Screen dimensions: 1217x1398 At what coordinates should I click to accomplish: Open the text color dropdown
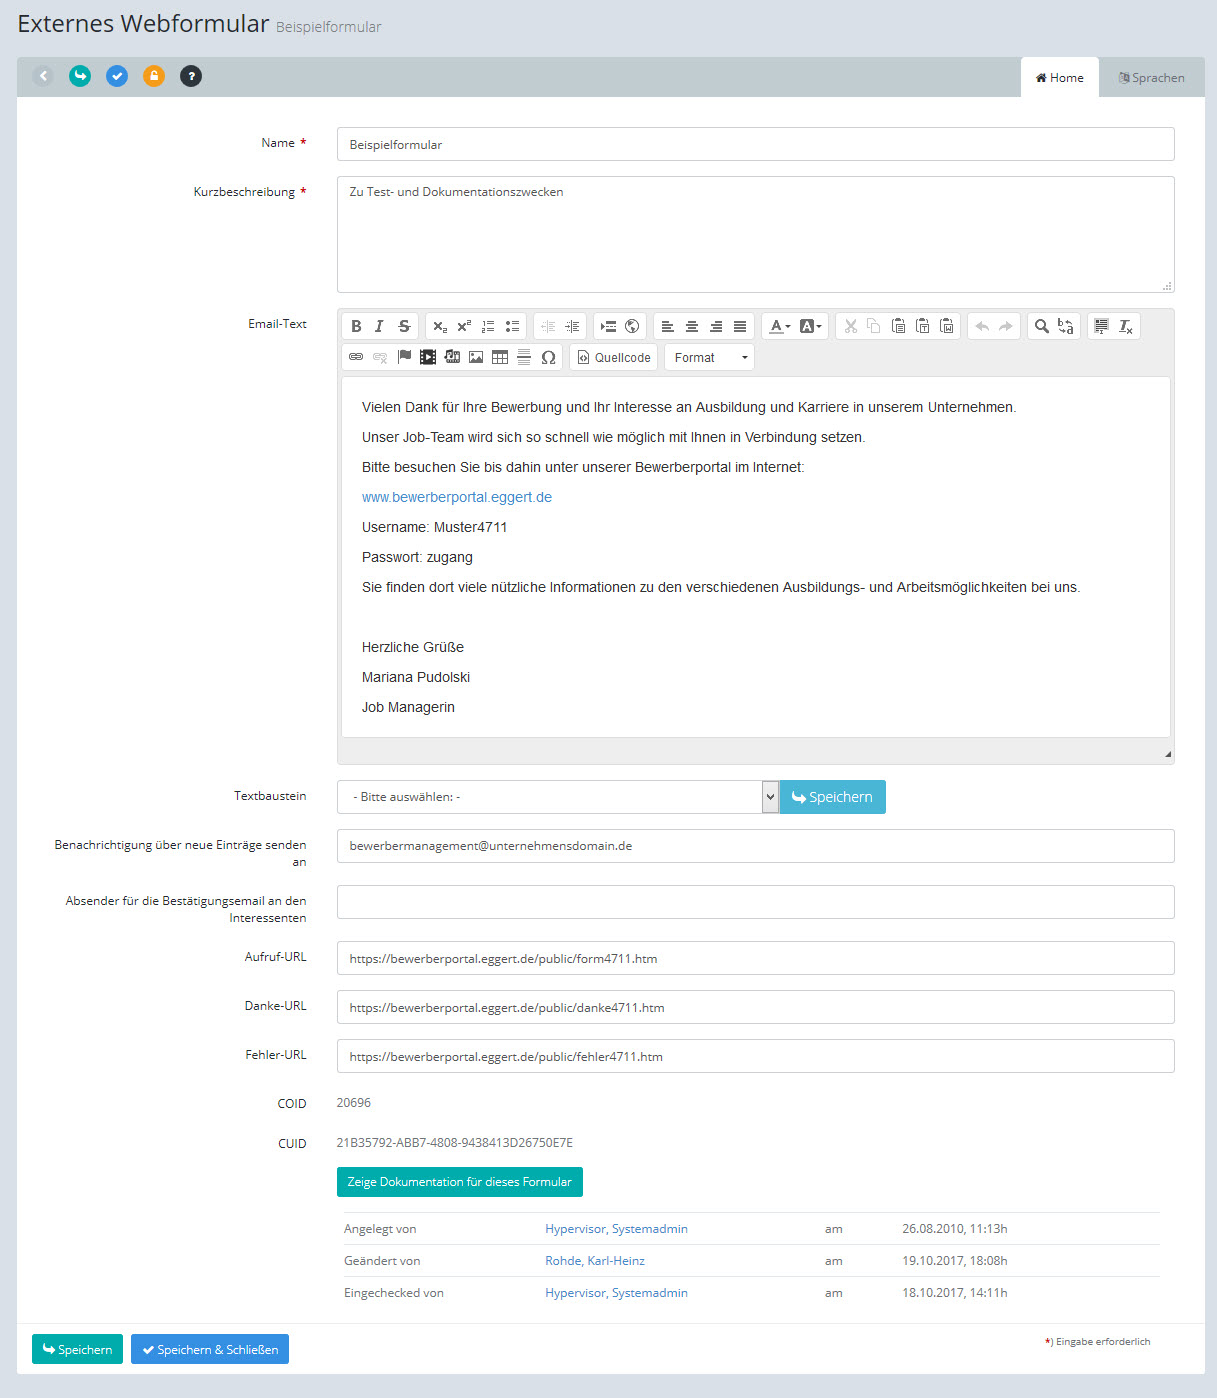780,326
